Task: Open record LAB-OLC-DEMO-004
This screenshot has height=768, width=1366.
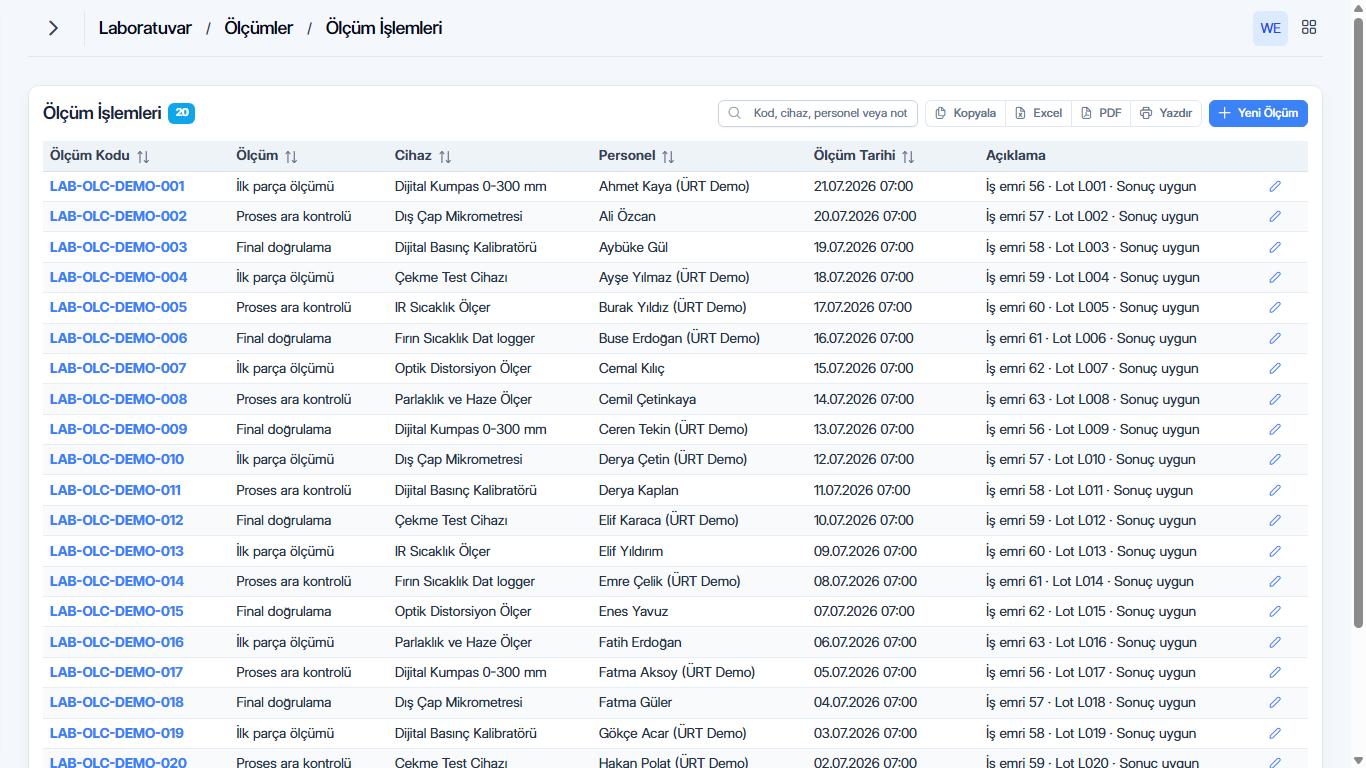Action: pos(118,277)
